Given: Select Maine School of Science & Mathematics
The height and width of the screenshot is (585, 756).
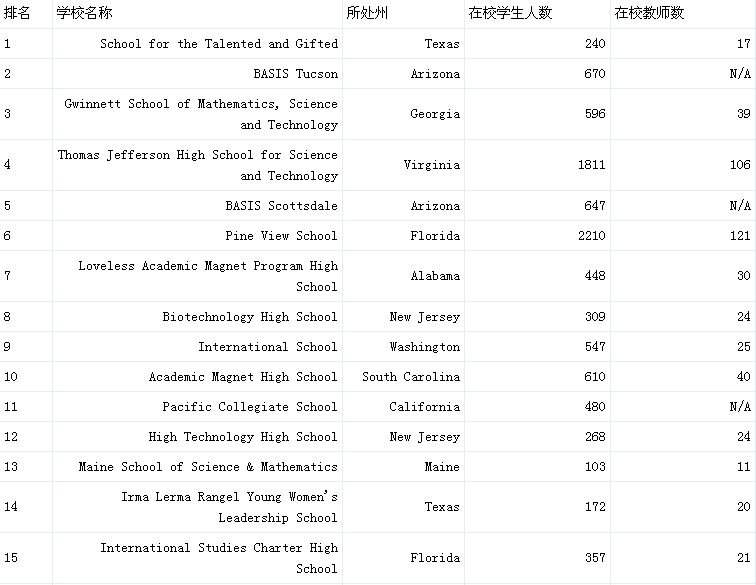Looking at the screenshot, I should tap(208, 466).
